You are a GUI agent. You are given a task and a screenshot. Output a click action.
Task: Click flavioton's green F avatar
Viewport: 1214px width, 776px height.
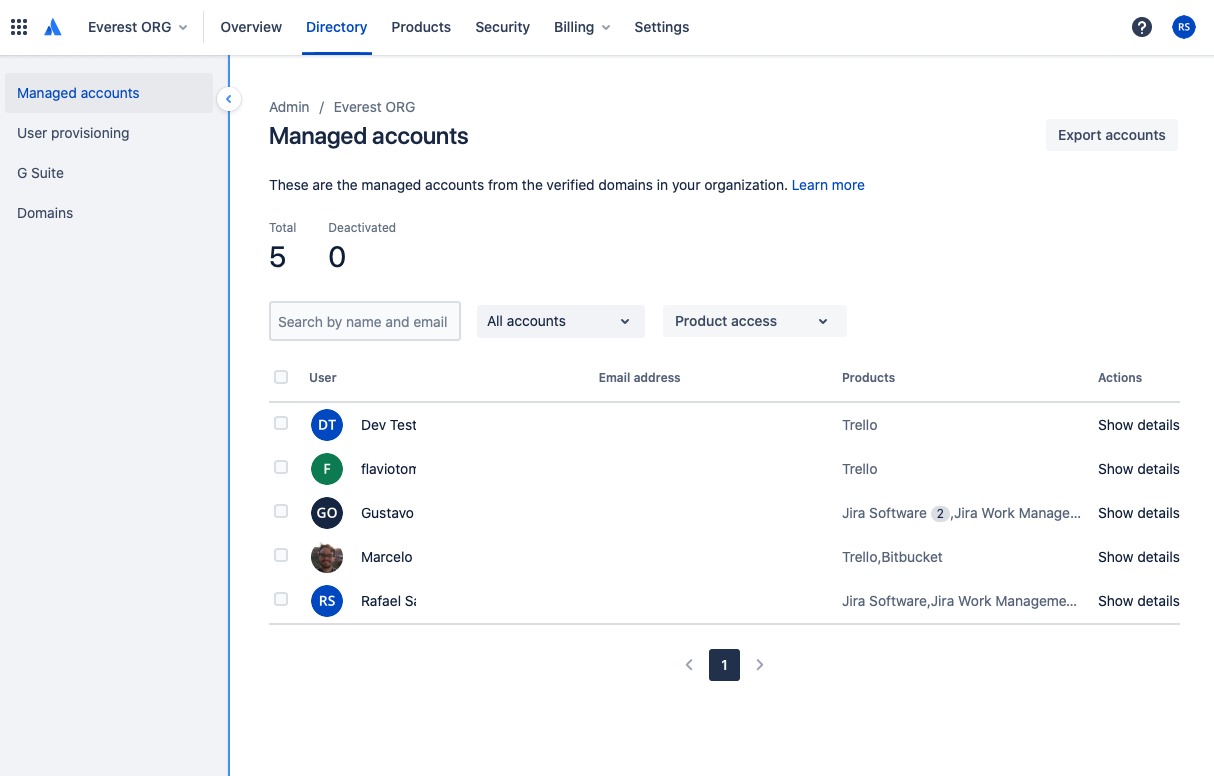tap(327, 469)
